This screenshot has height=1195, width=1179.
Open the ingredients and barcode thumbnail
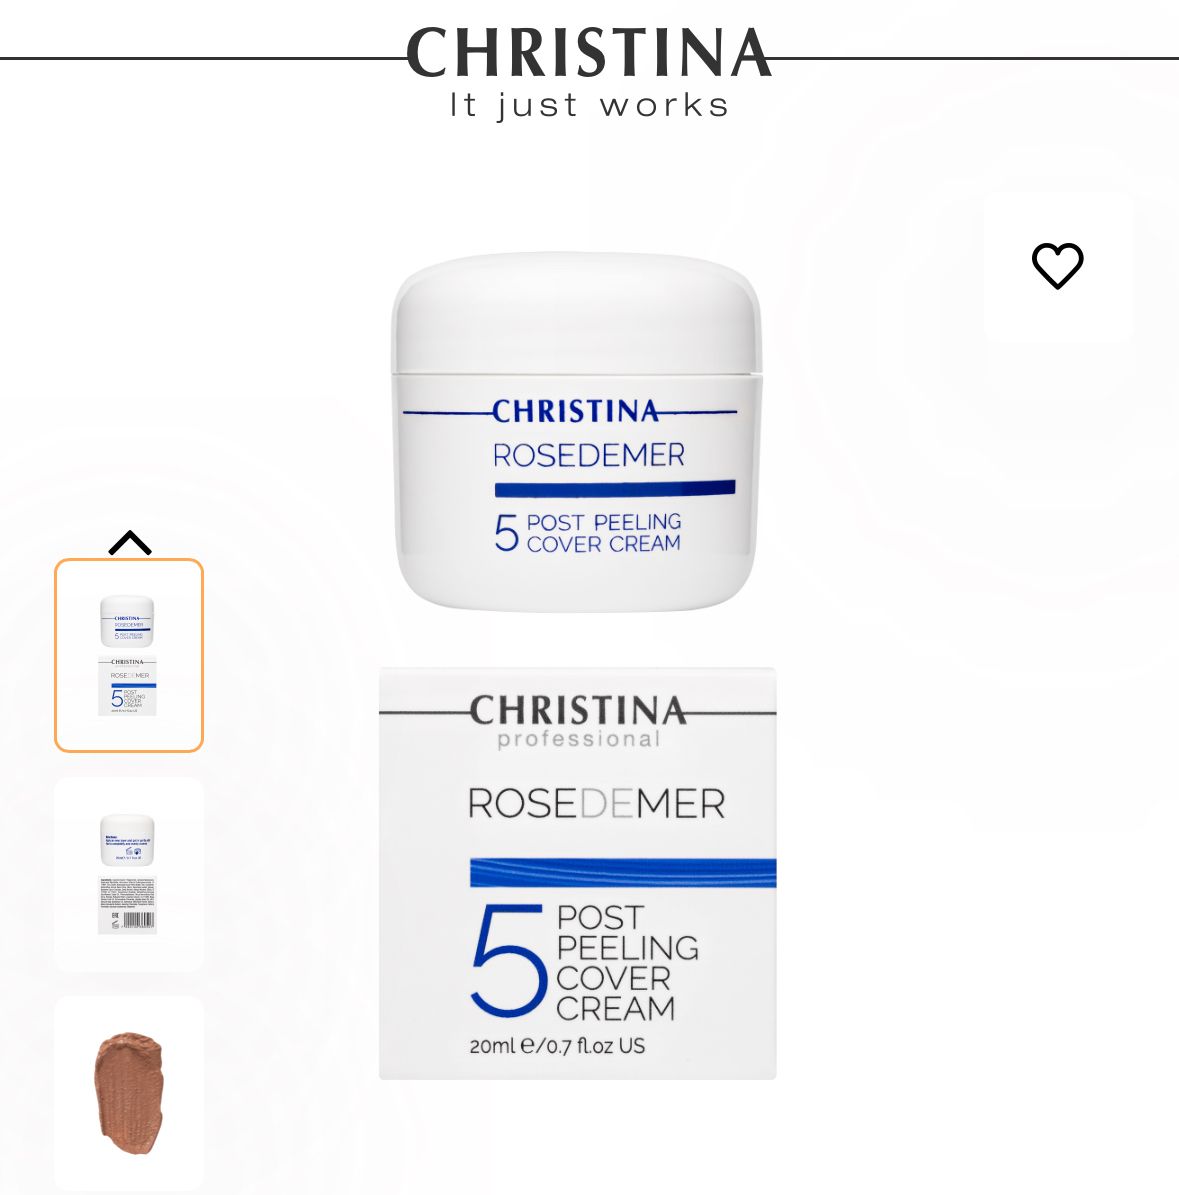[129, 874]
